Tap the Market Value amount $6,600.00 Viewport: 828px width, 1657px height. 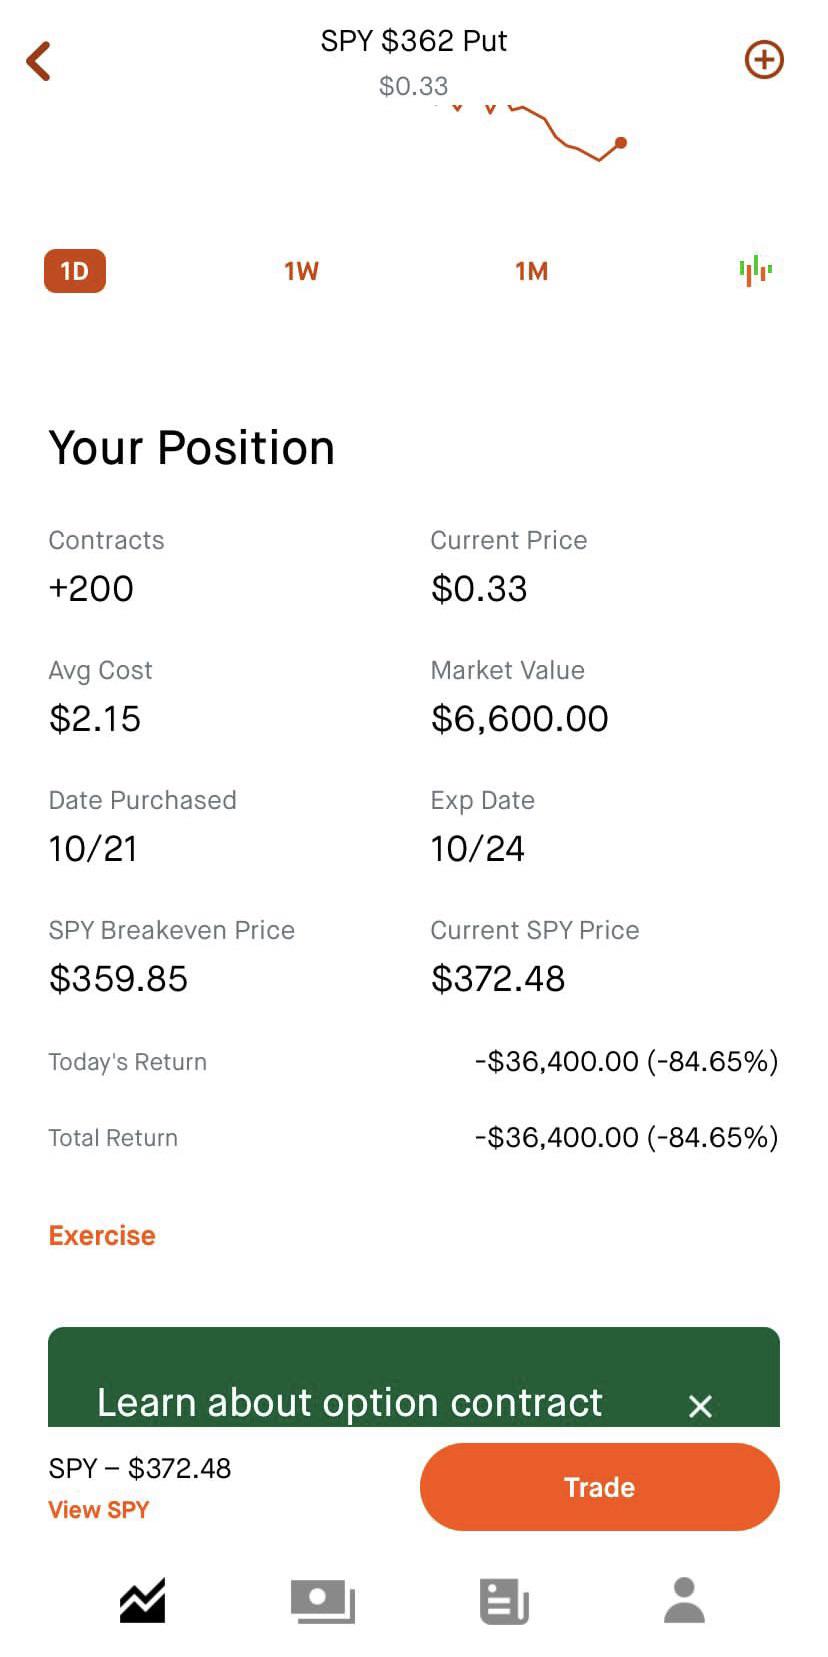(519, 718)
